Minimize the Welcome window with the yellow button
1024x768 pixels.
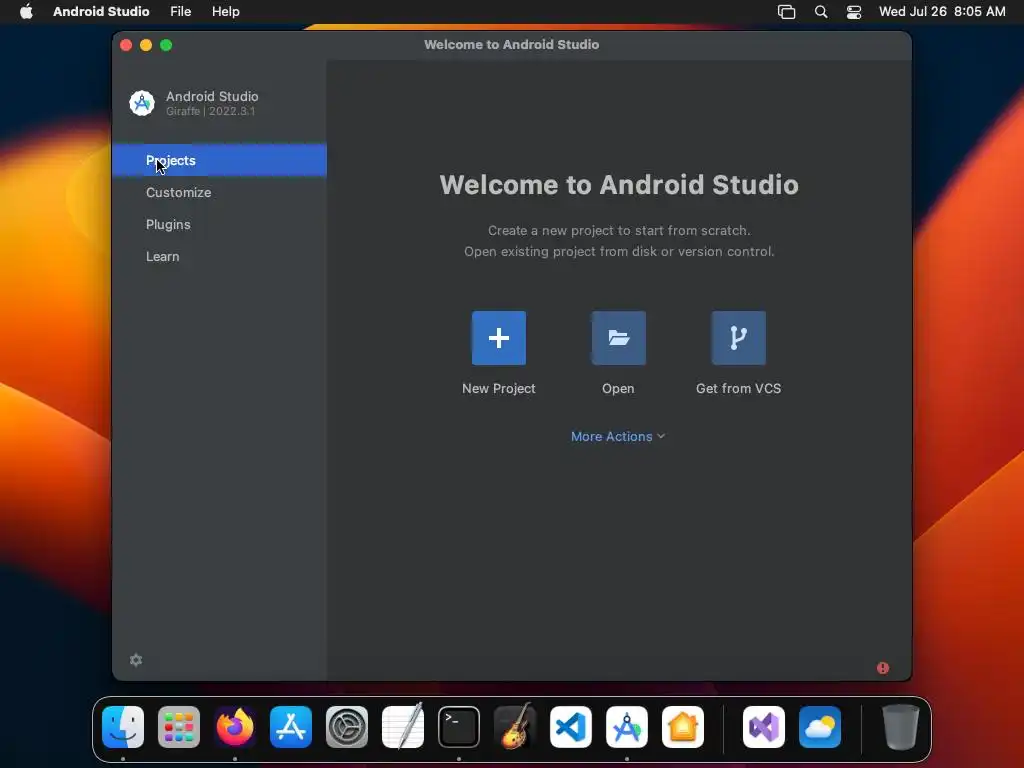146,45
